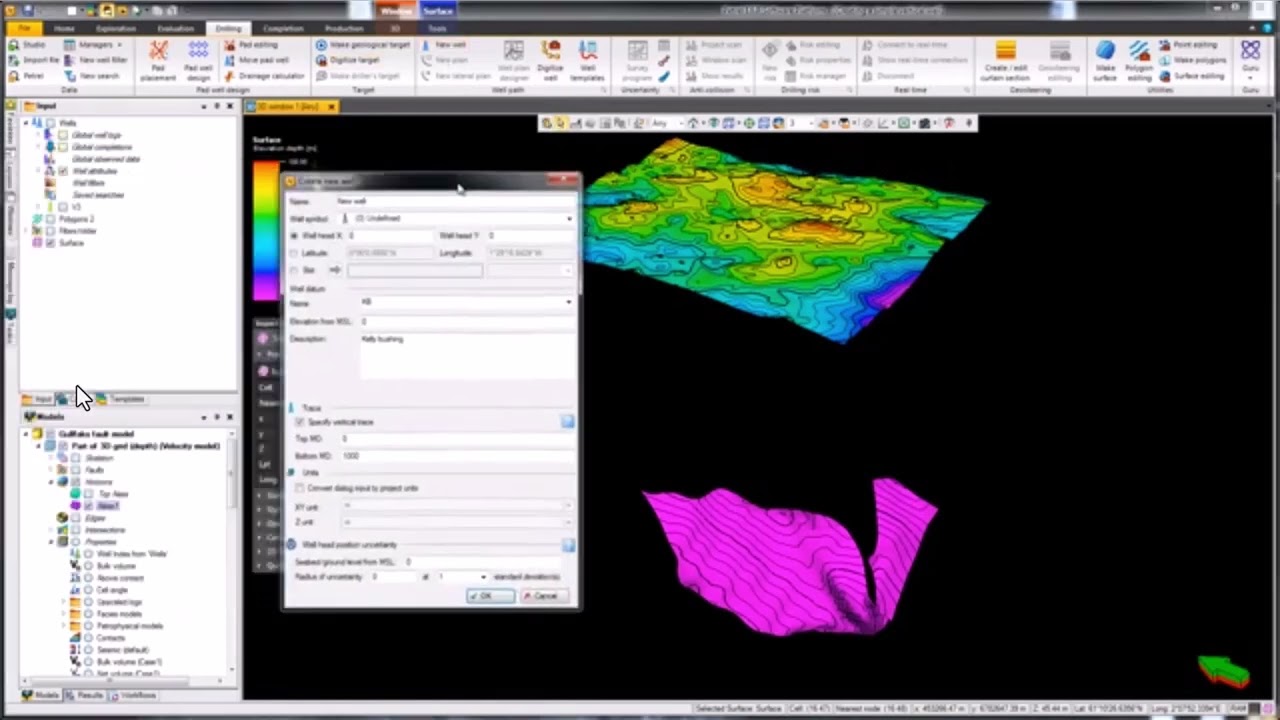Click the Elevation from MSL input field
The width and height of the screenshot is (1280, 720).
466,321
